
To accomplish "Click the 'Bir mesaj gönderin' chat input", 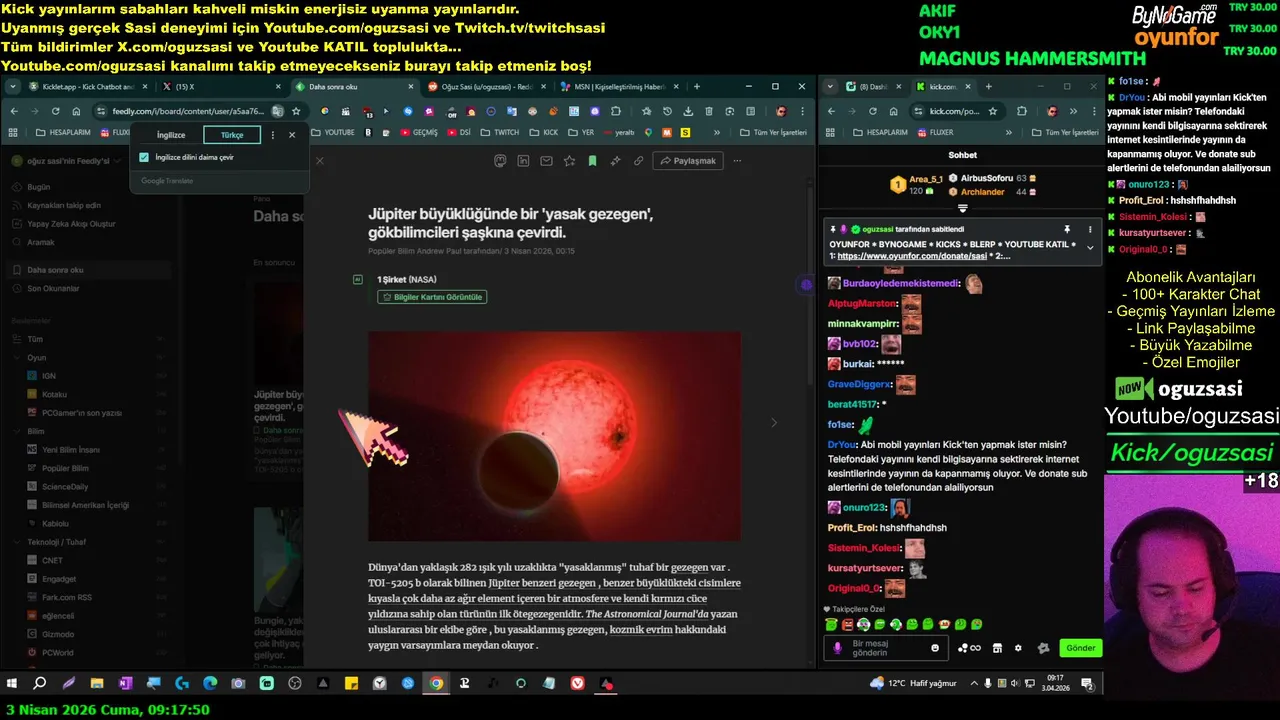I will [x=885, y=648].
